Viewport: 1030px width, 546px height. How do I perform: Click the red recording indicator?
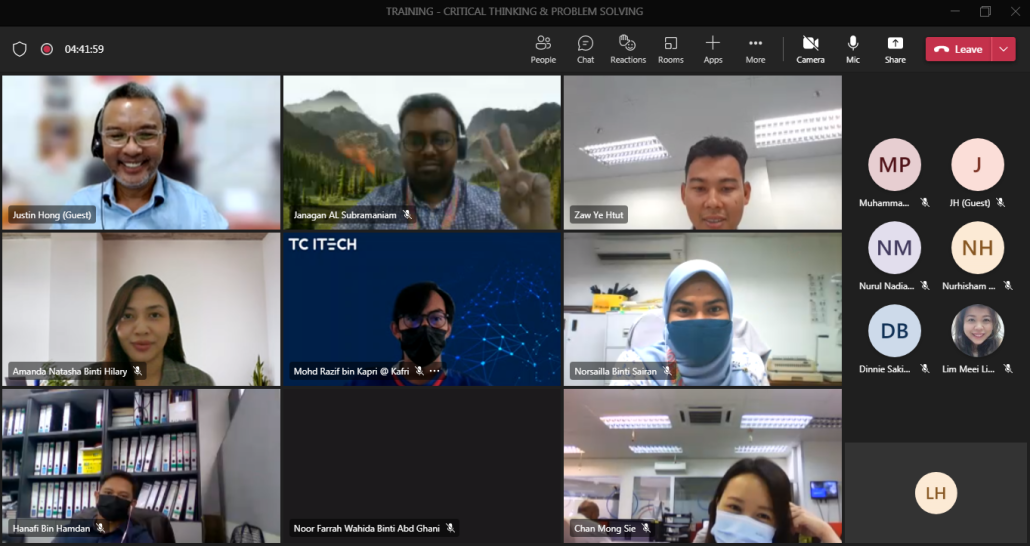[x=47, y=49]
